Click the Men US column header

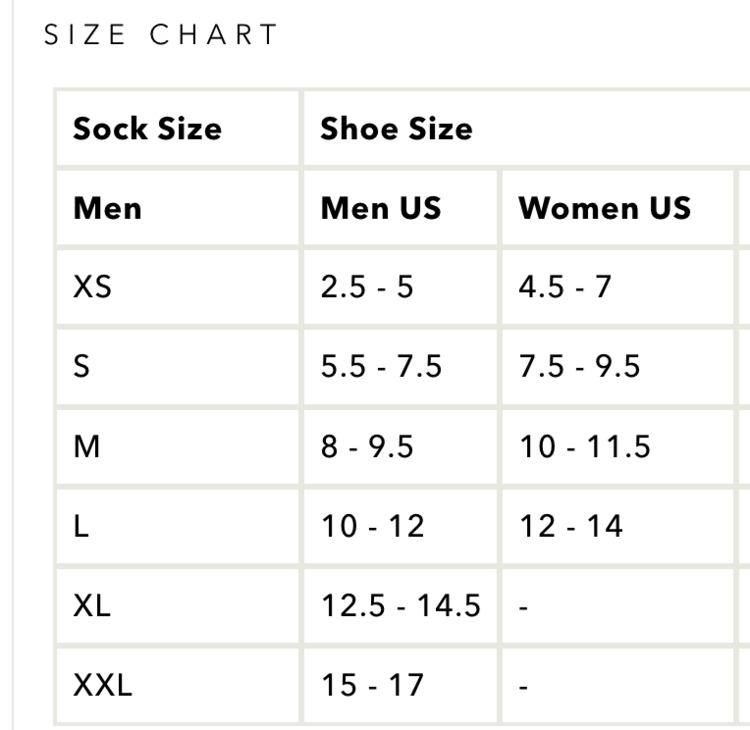381,208
